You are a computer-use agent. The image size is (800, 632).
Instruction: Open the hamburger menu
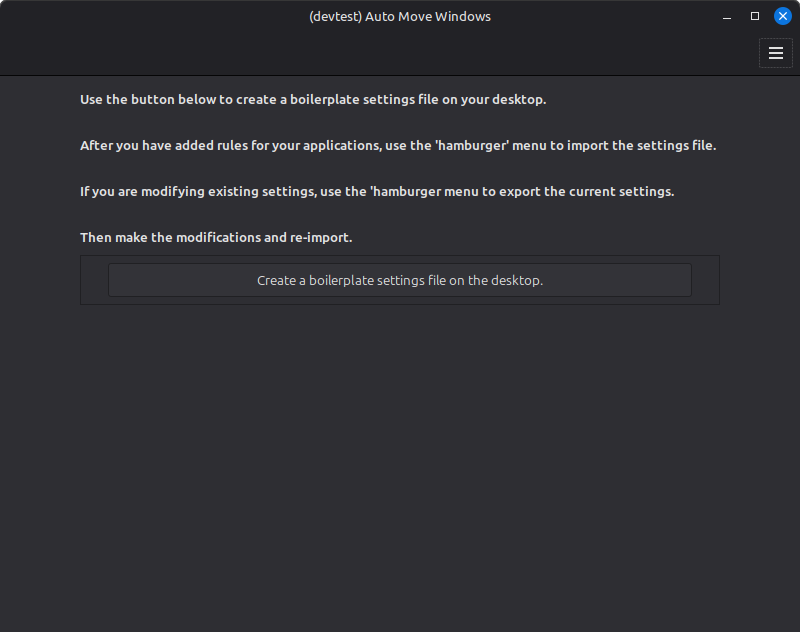[x=776, y=53]
